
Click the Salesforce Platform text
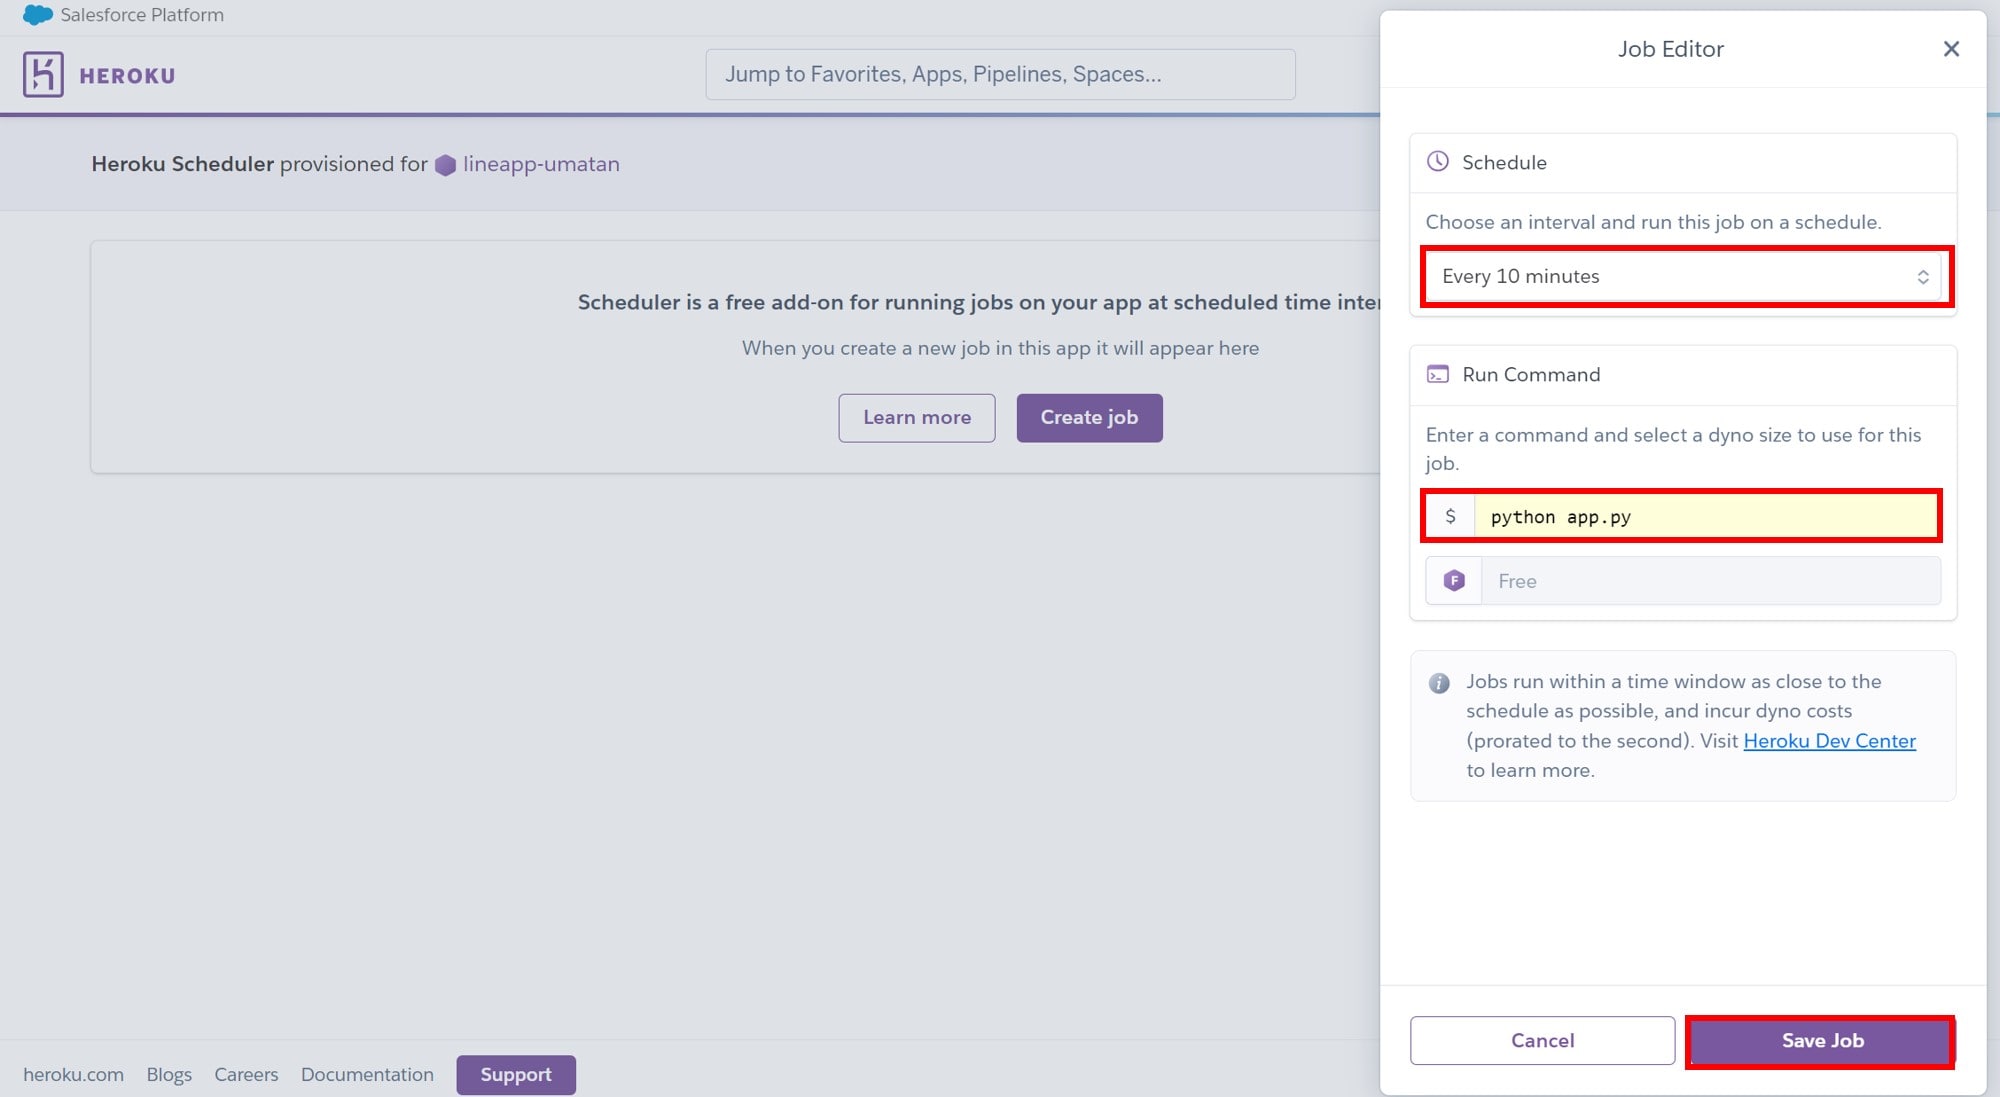coord(142,15)
